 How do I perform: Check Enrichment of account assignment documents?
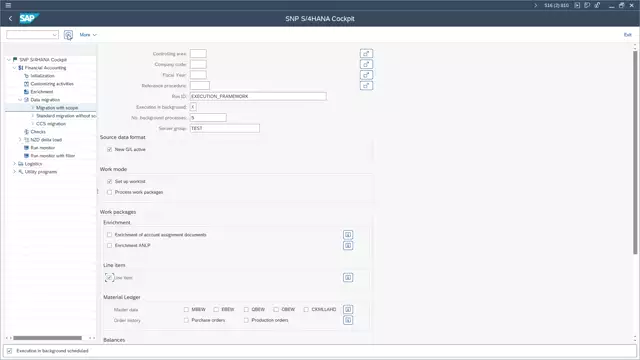[109, 235]
